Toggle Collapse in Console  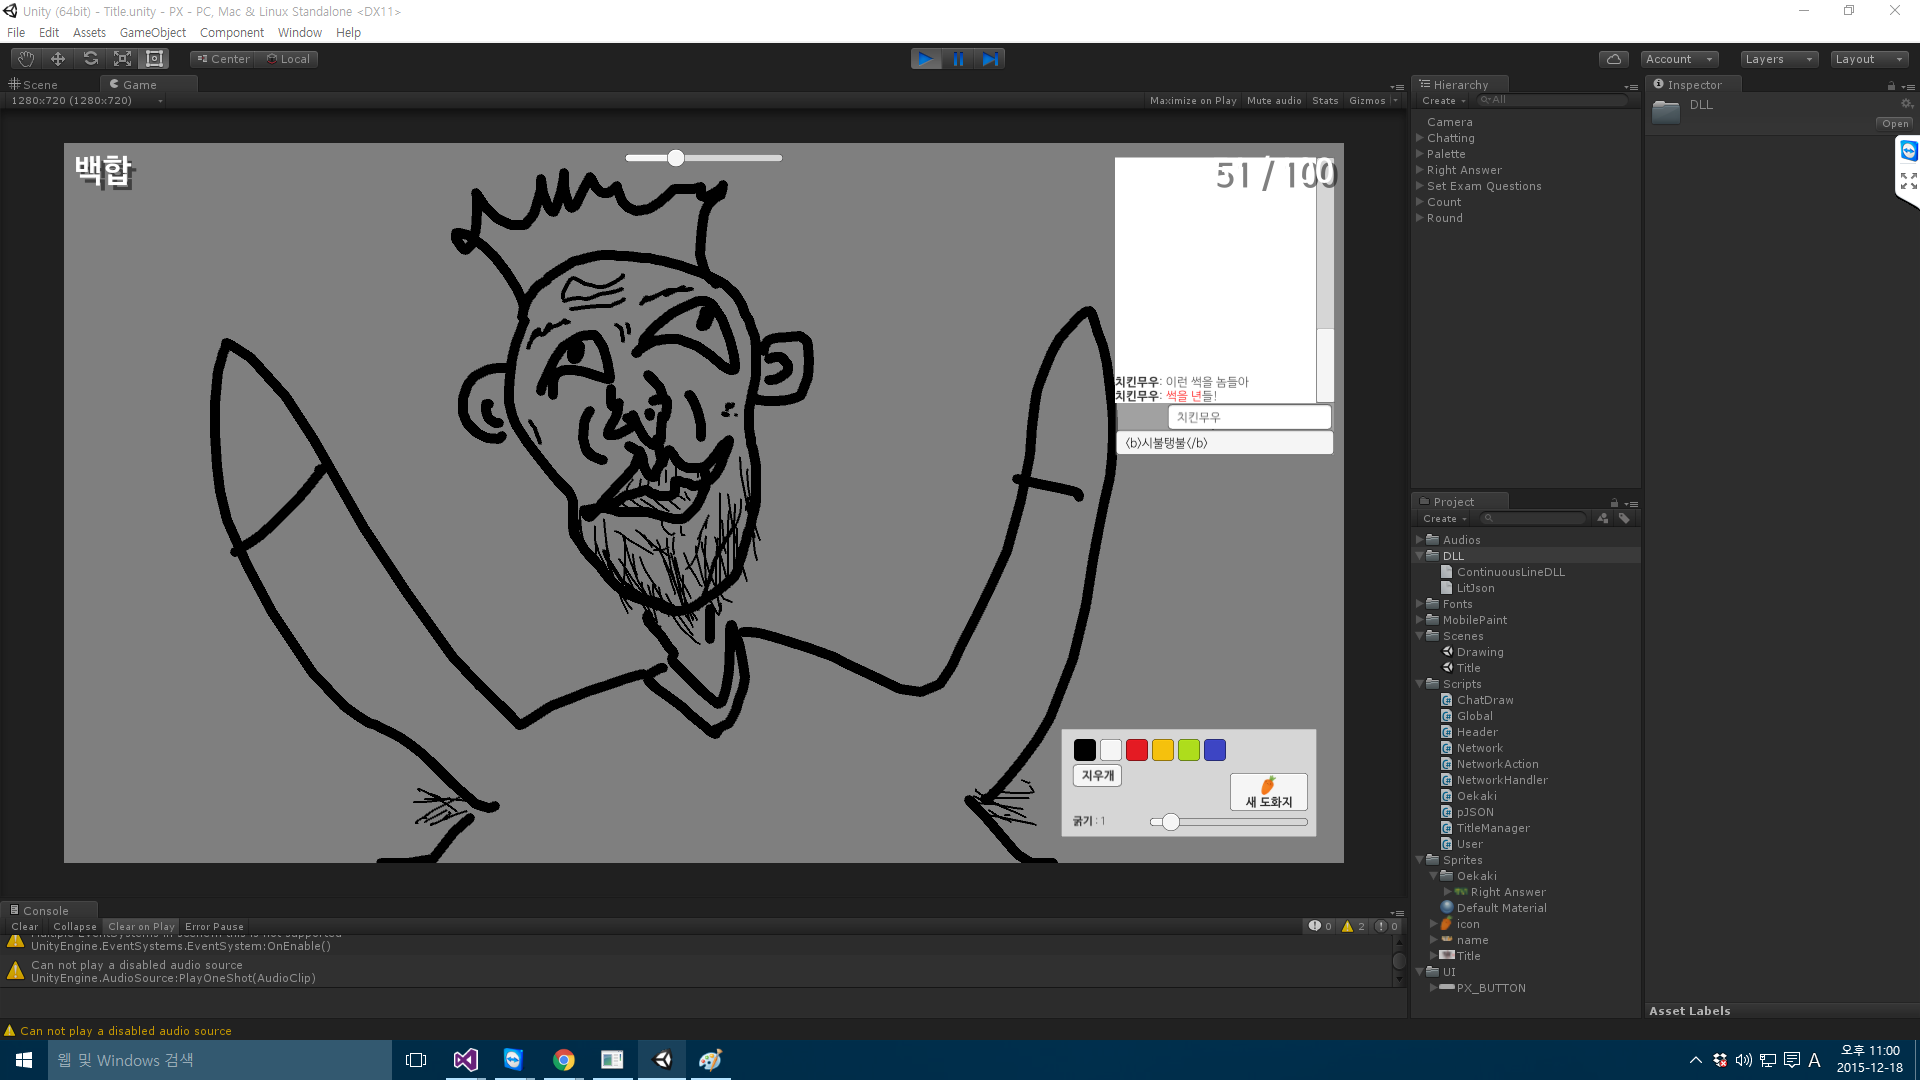pyautogui.click(x=75, y=927)
